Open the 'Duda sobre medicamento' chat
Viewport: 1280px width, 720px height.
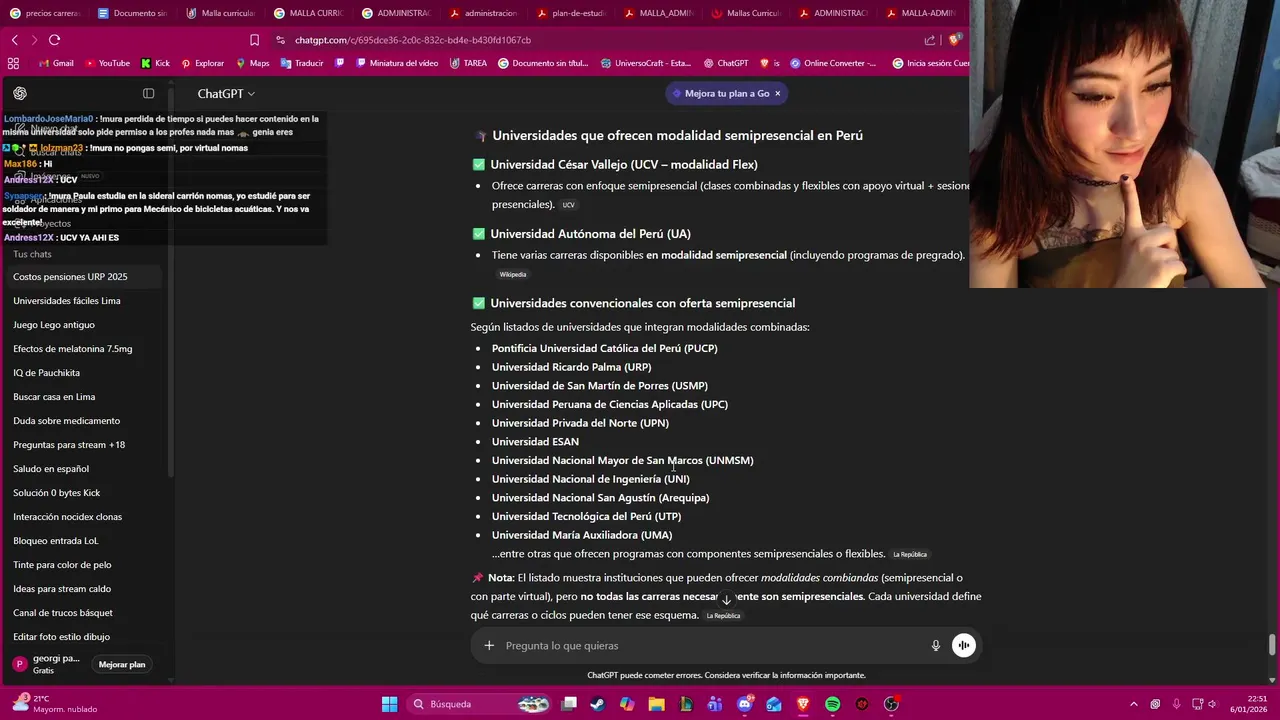(x=84, y=420)
